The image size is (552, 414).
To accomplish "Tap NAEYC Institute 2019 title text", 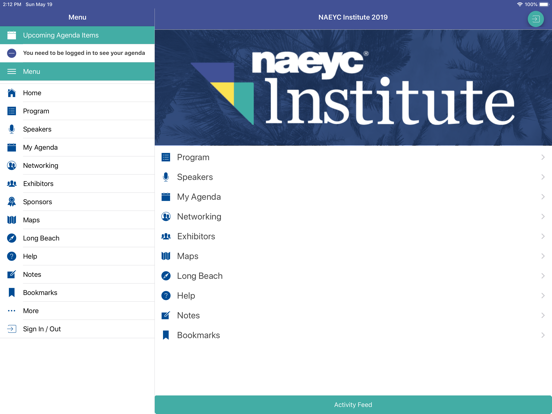I will (x=353, y=17).
